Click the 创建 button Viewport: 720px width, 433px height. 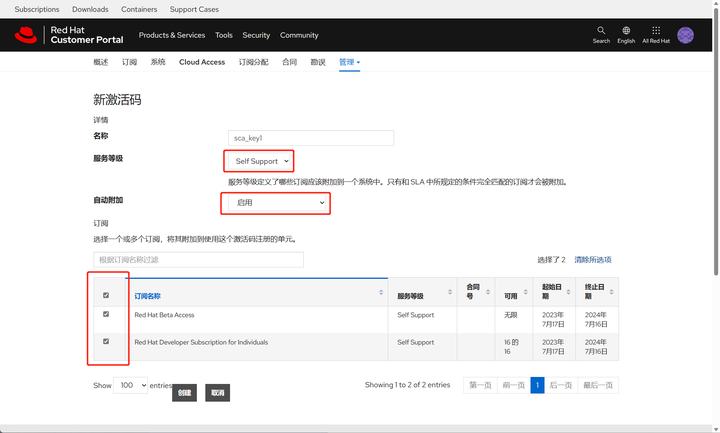(185, 393)
